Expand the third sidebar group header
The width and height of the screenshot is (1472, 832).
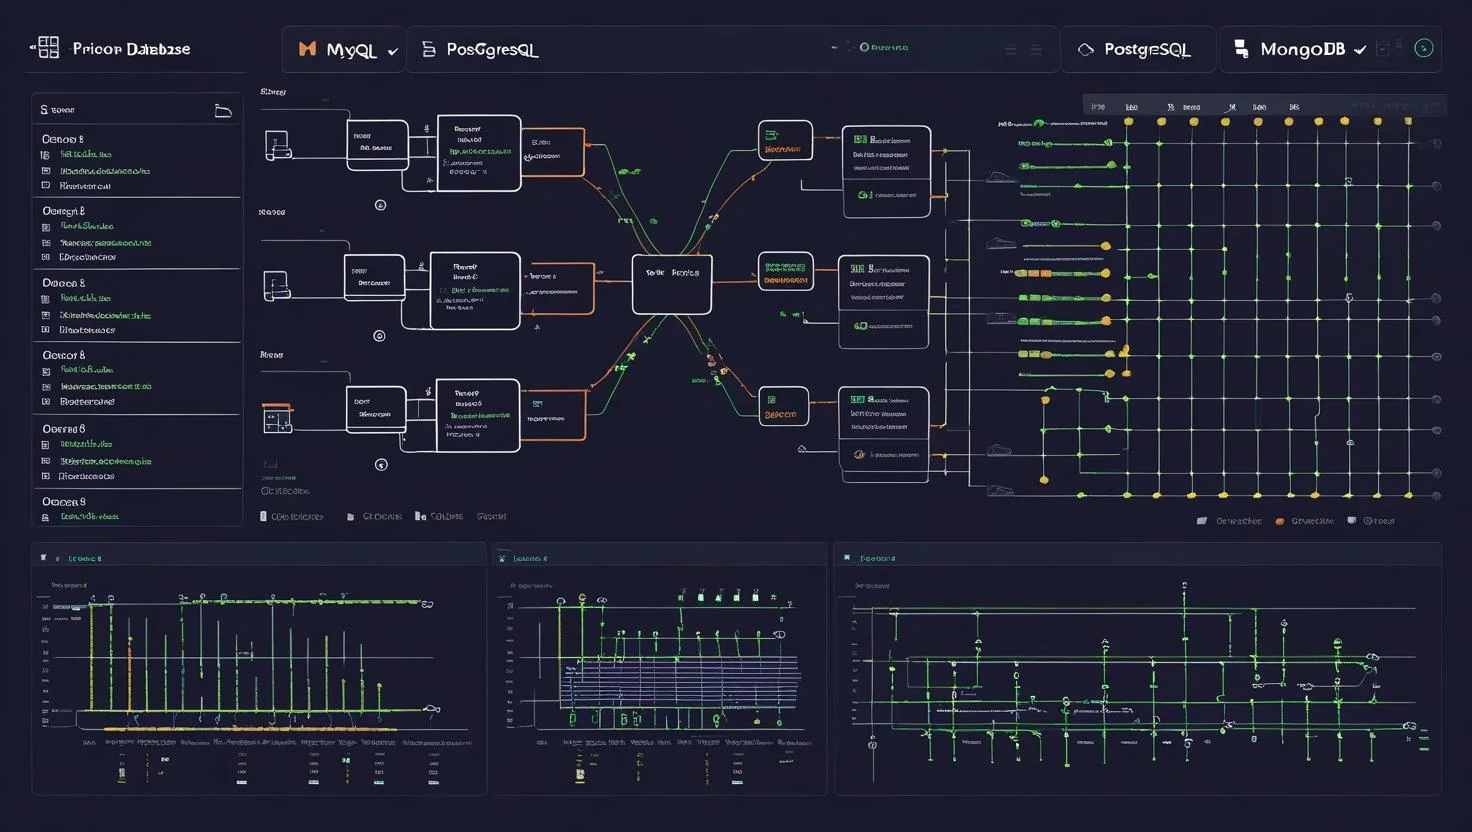click(63, 283)
